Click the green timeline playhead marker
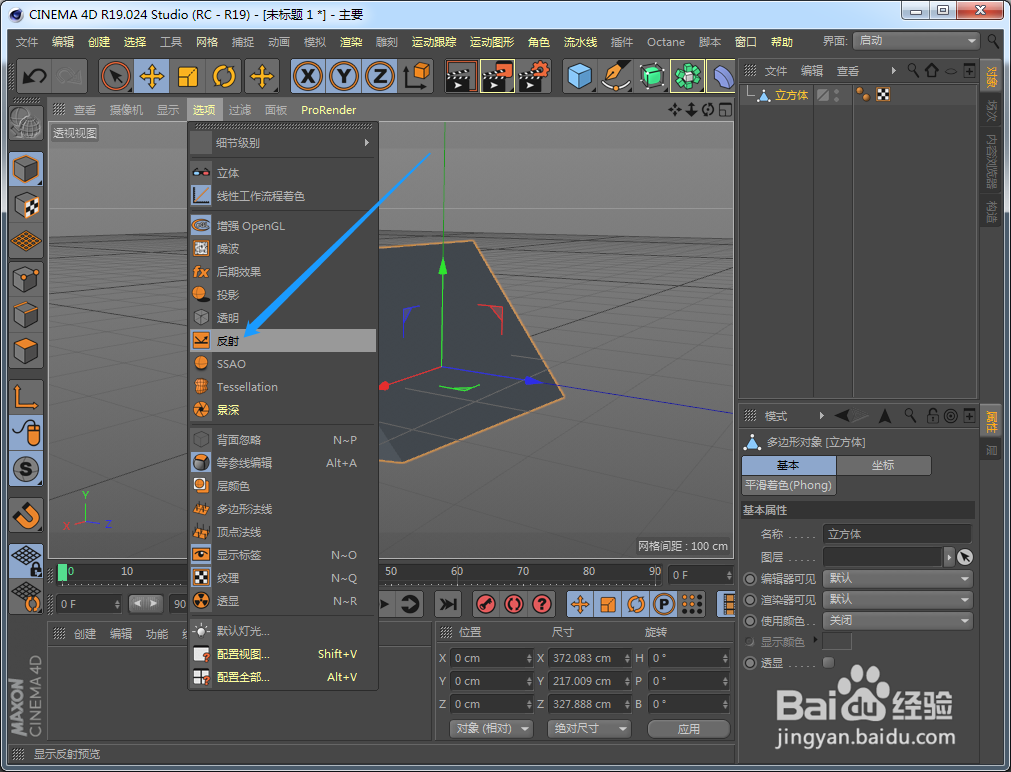This screenshot has width=1011, height=772. click(63, 572)
